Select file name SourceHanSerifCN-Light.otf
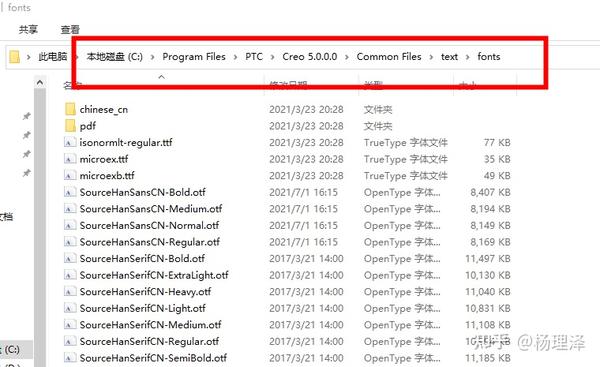Screen dimensions: 600x367 pos(142,308)
